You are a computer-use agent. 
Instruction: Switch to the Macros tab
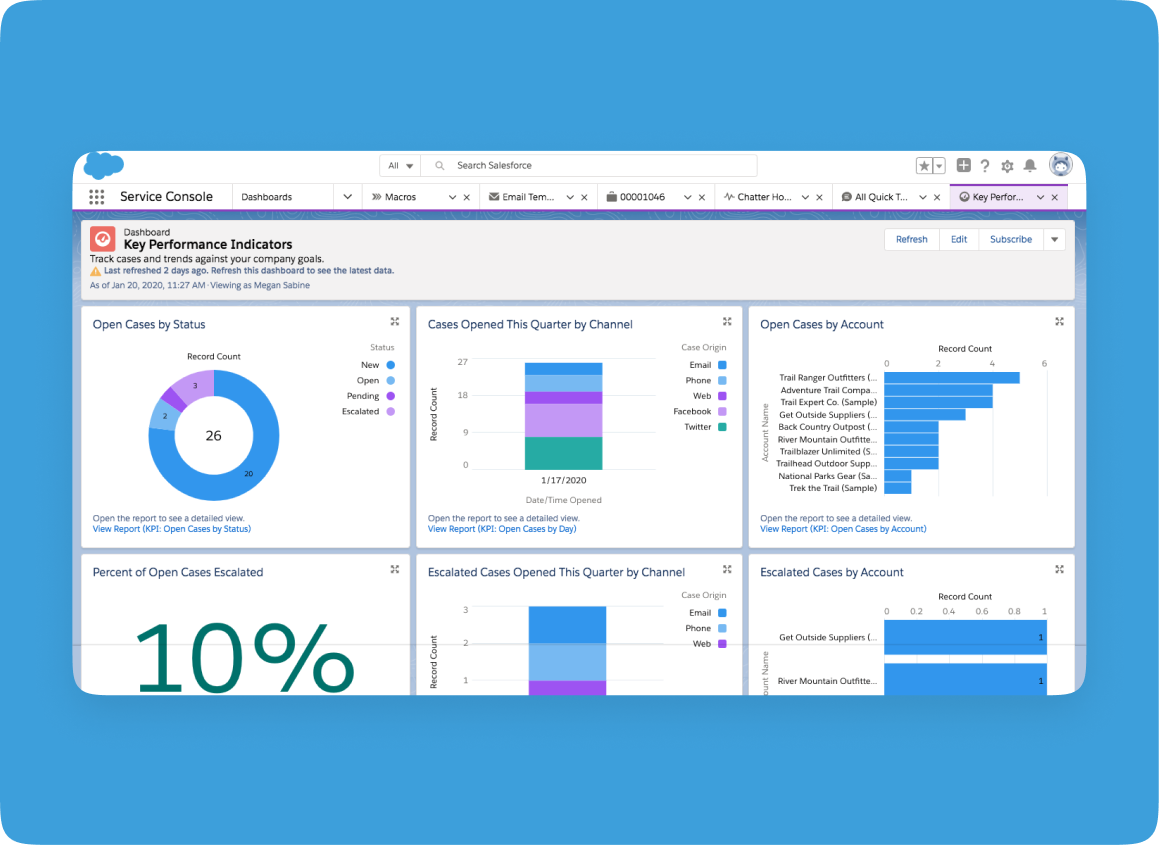pyautogui.click(x=400, y=197)
